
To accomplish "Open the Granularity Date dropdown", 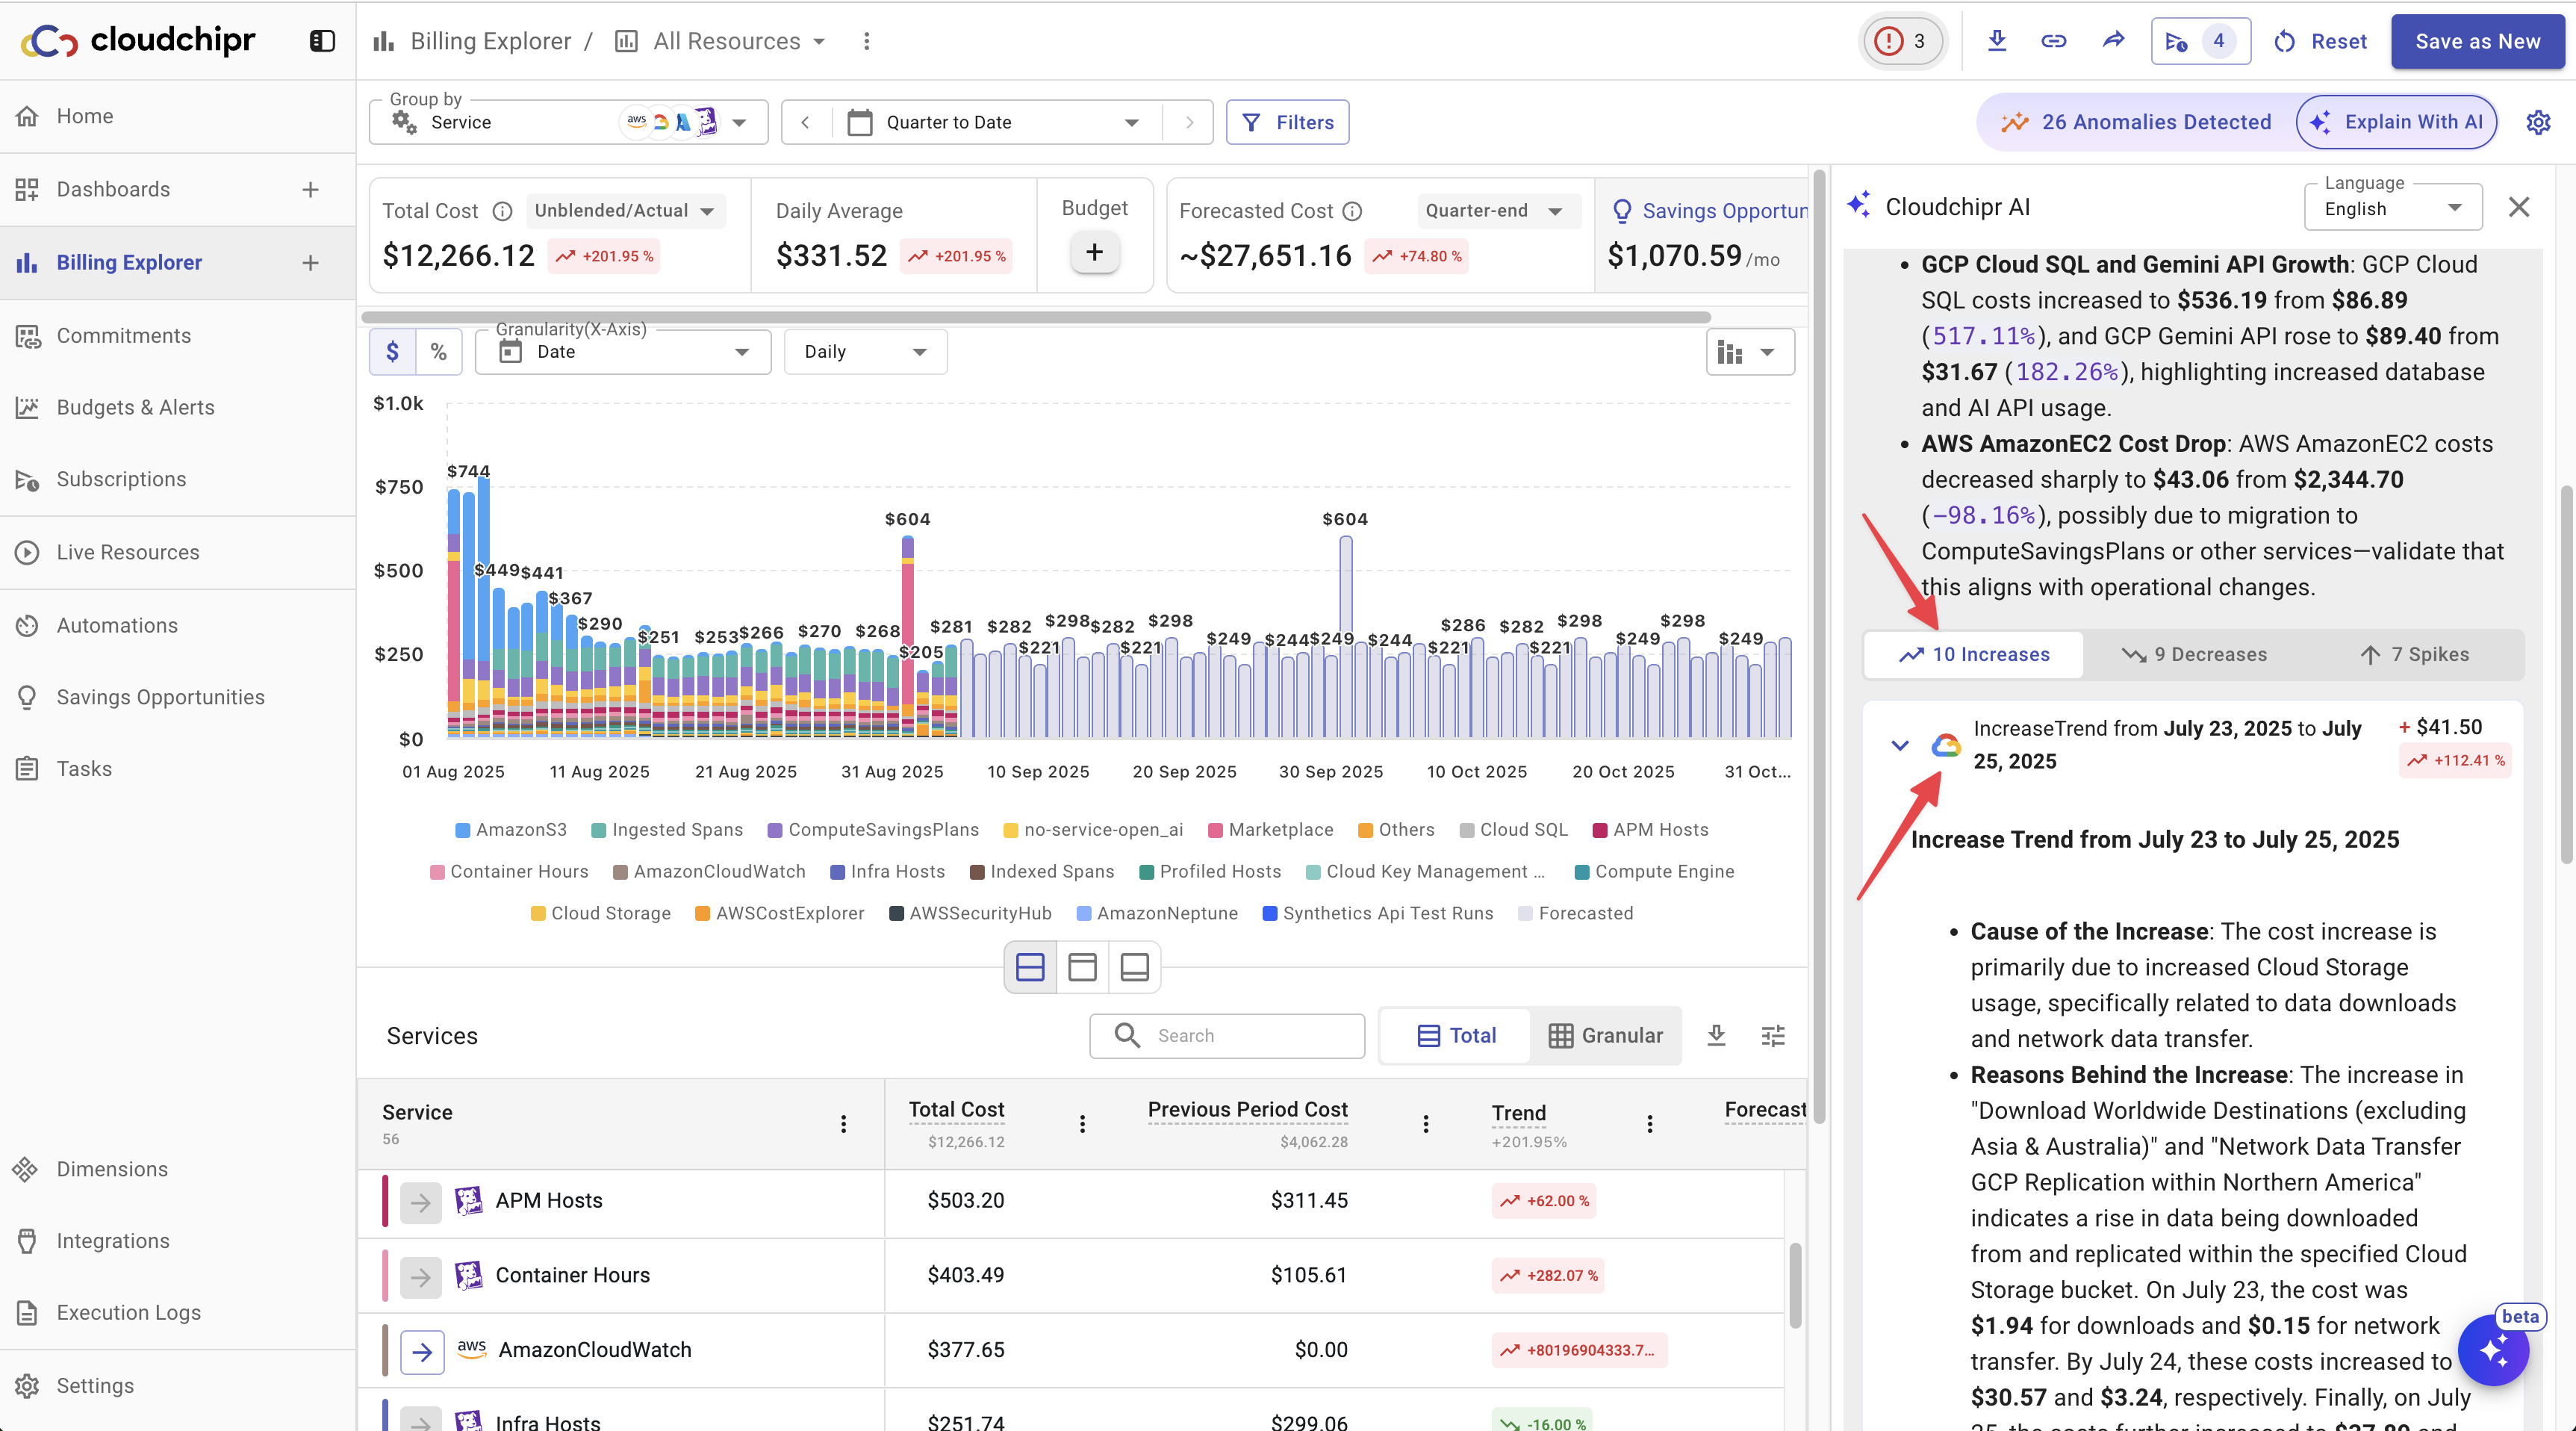I will [623, 352].
